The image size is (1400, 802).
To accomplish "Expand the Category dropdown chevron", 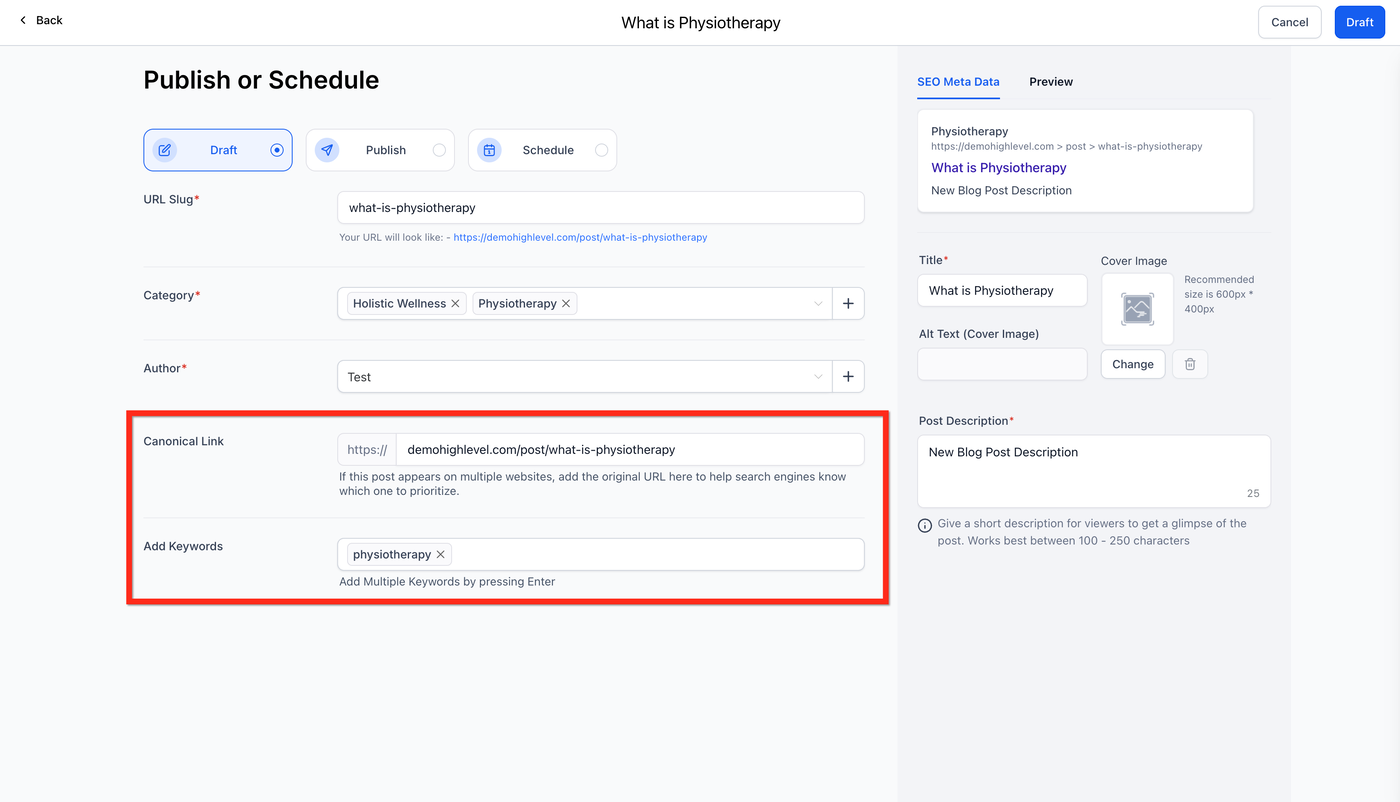I will pyautogui.click(x=818, y=304).
